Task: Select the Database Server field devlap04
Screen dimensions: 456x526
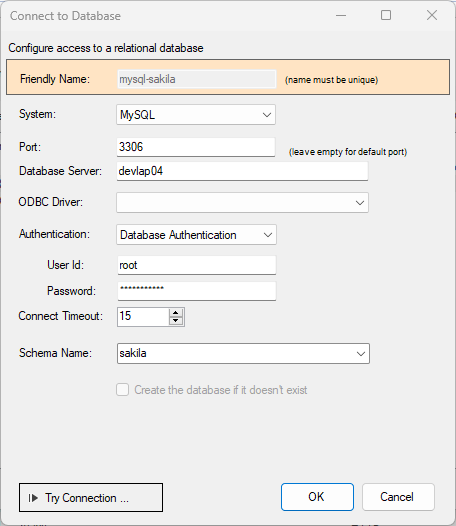Action: point(242,171)
